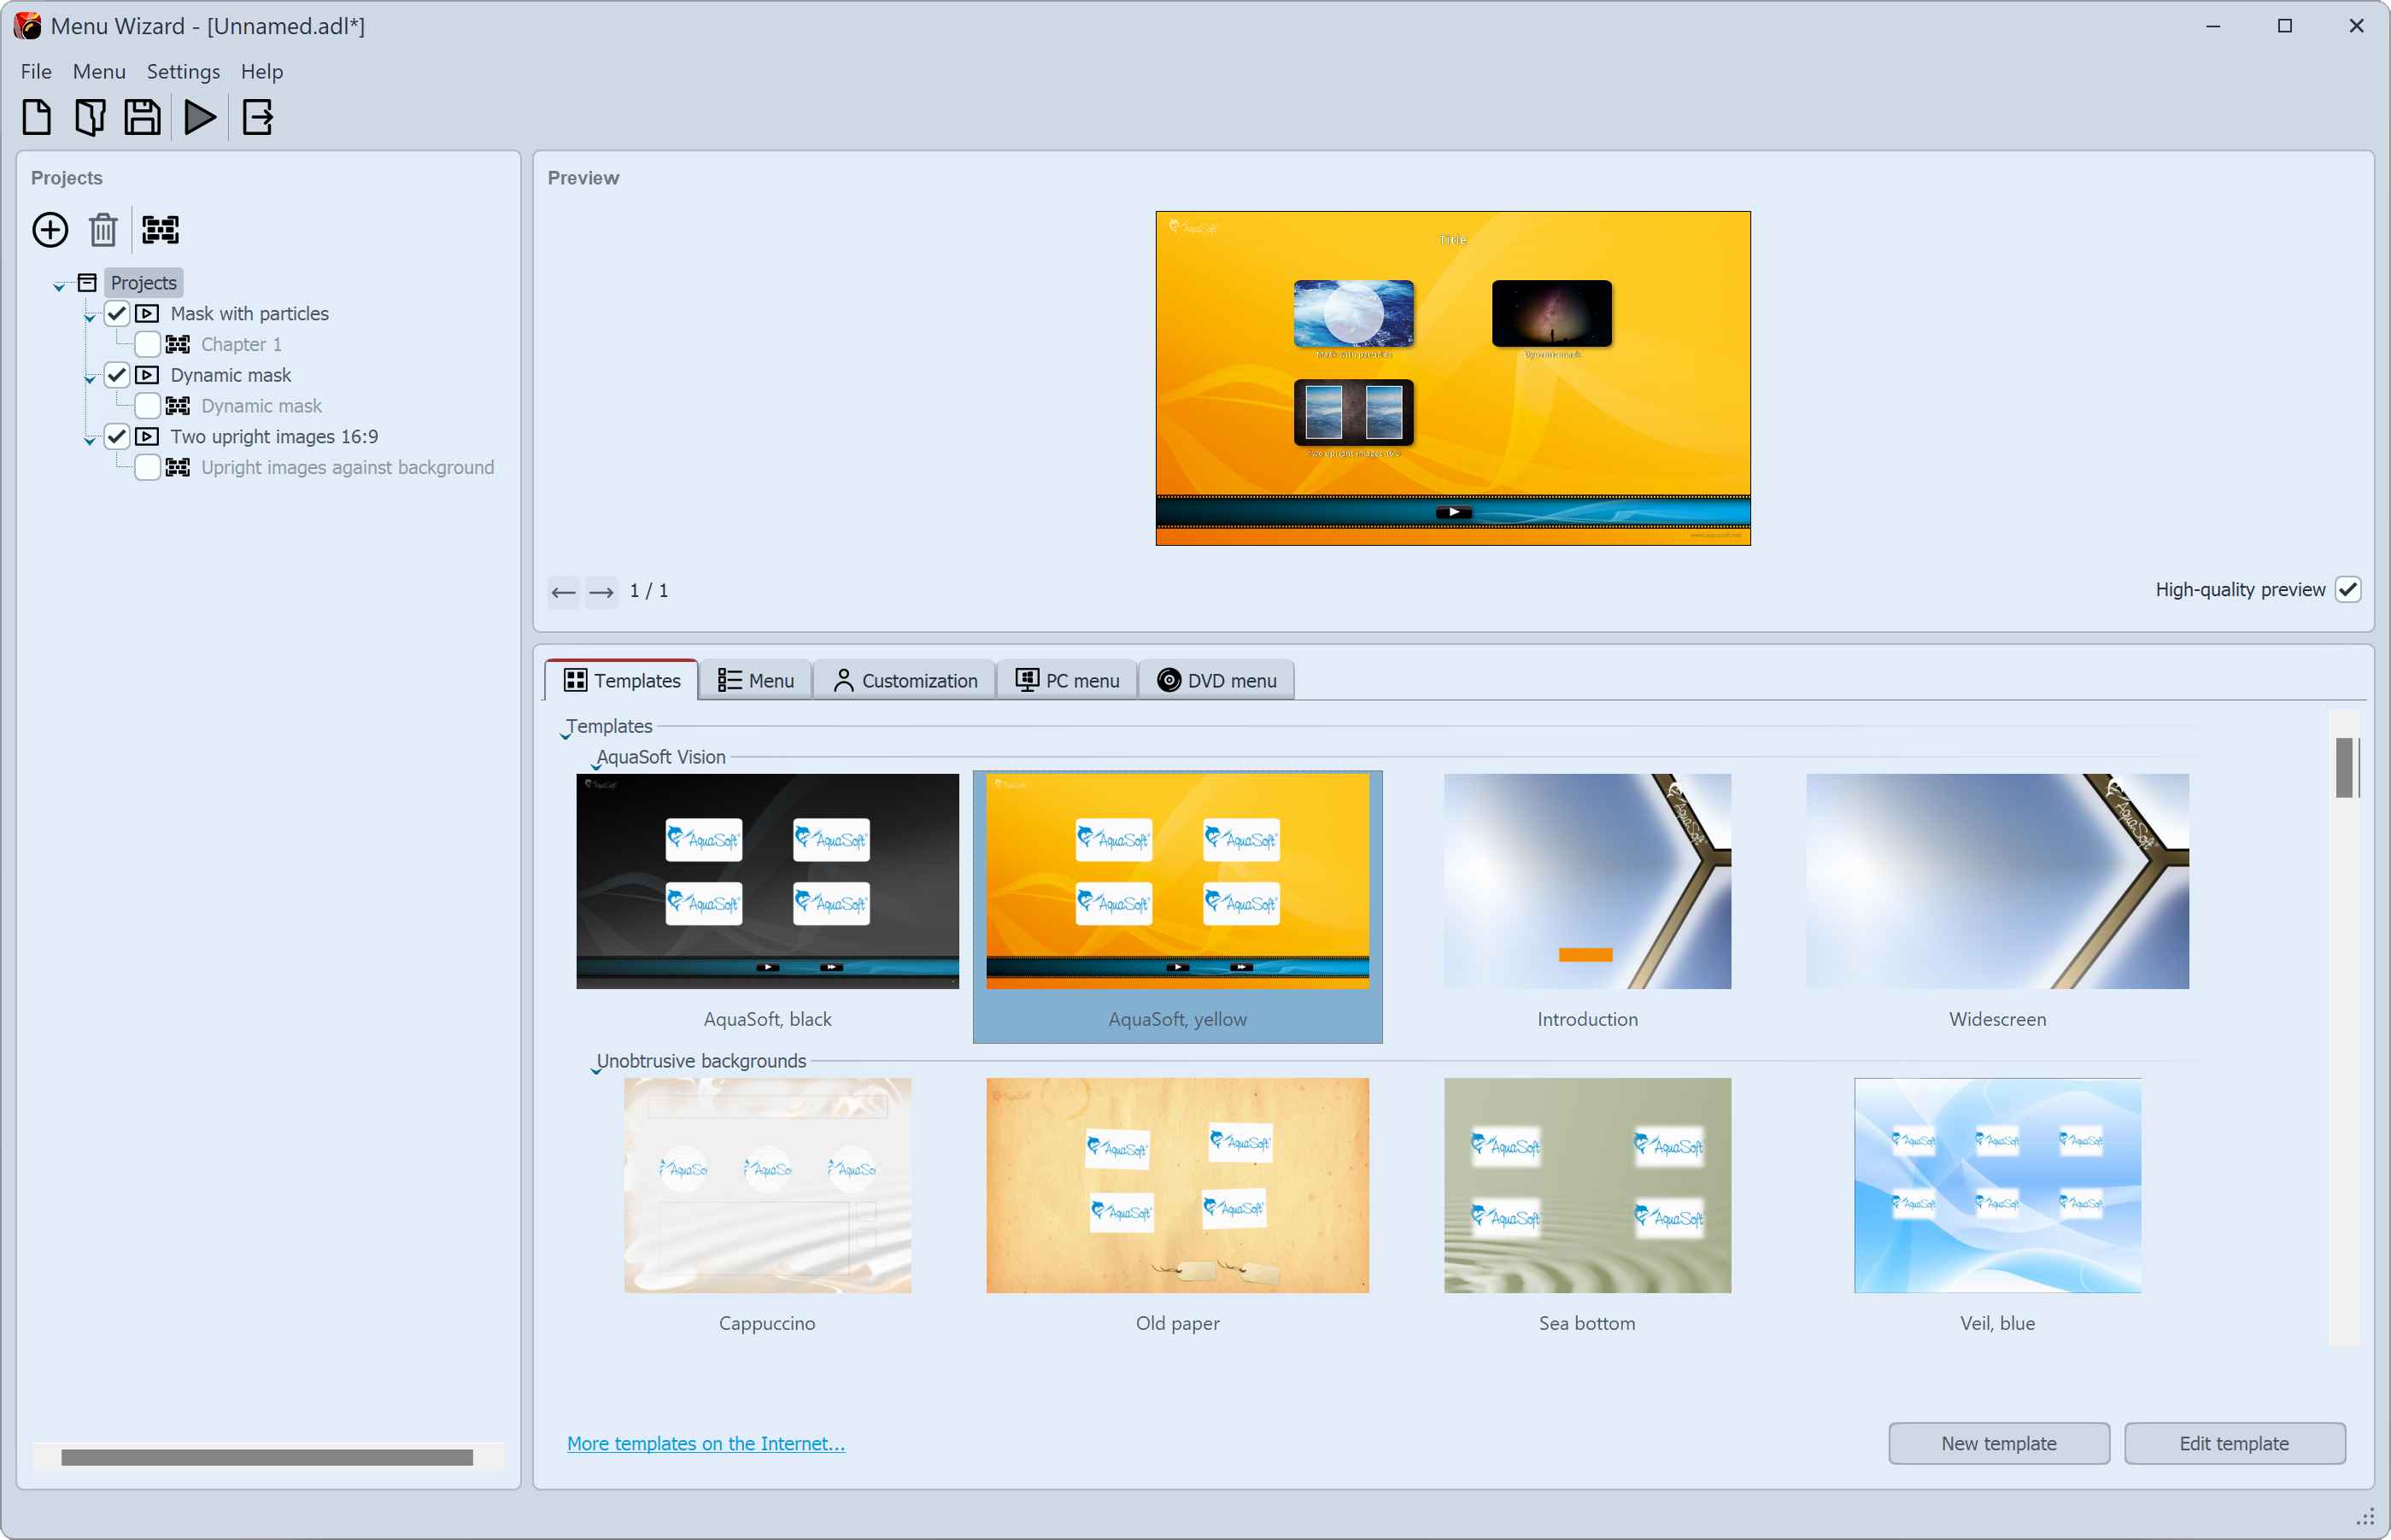Click More templates on the Internet link

tap(706, 1443)
